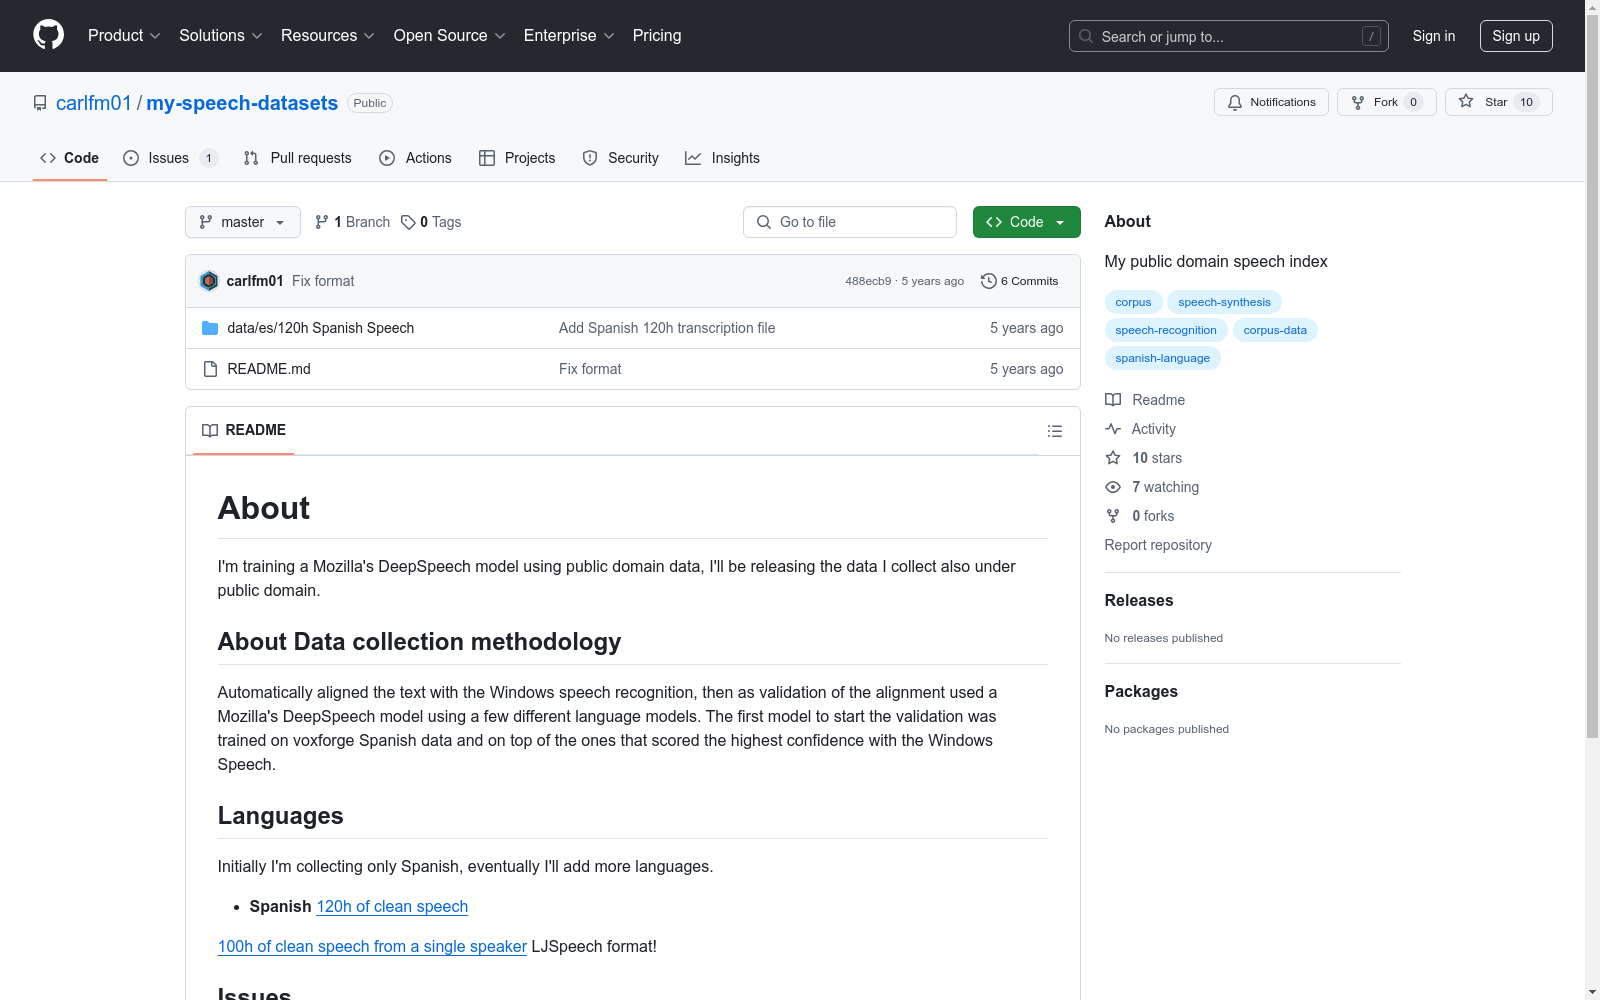Select the README tab

(244, 430)
